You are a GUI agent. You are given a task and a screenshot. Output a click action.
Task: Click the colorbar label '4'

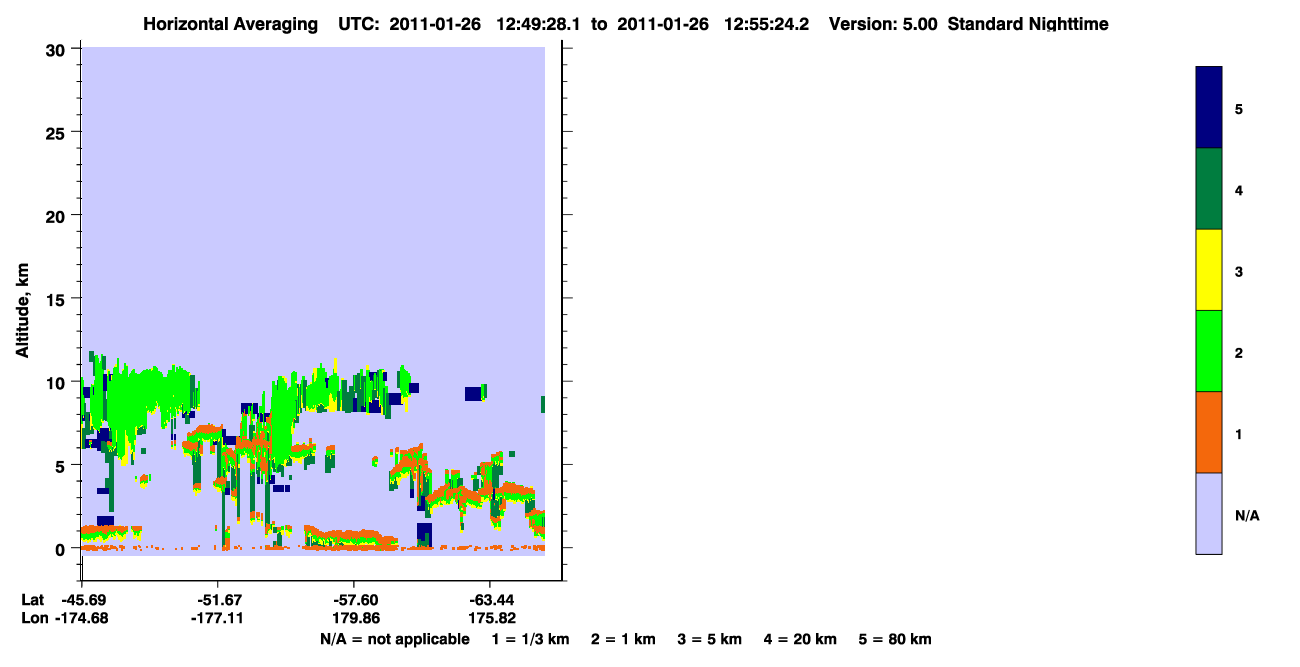coord(1239,189)
